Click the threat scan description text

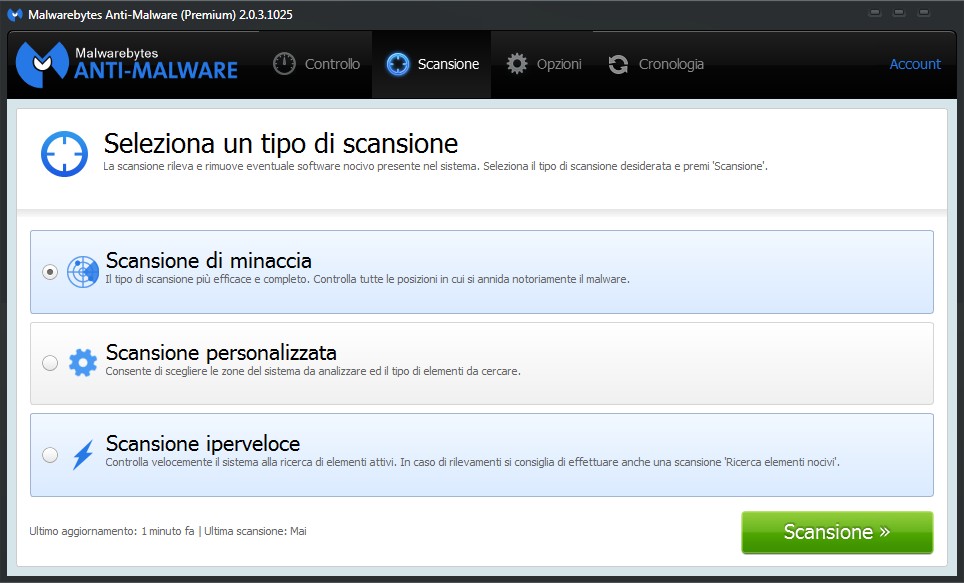click(x=367, y=279)
